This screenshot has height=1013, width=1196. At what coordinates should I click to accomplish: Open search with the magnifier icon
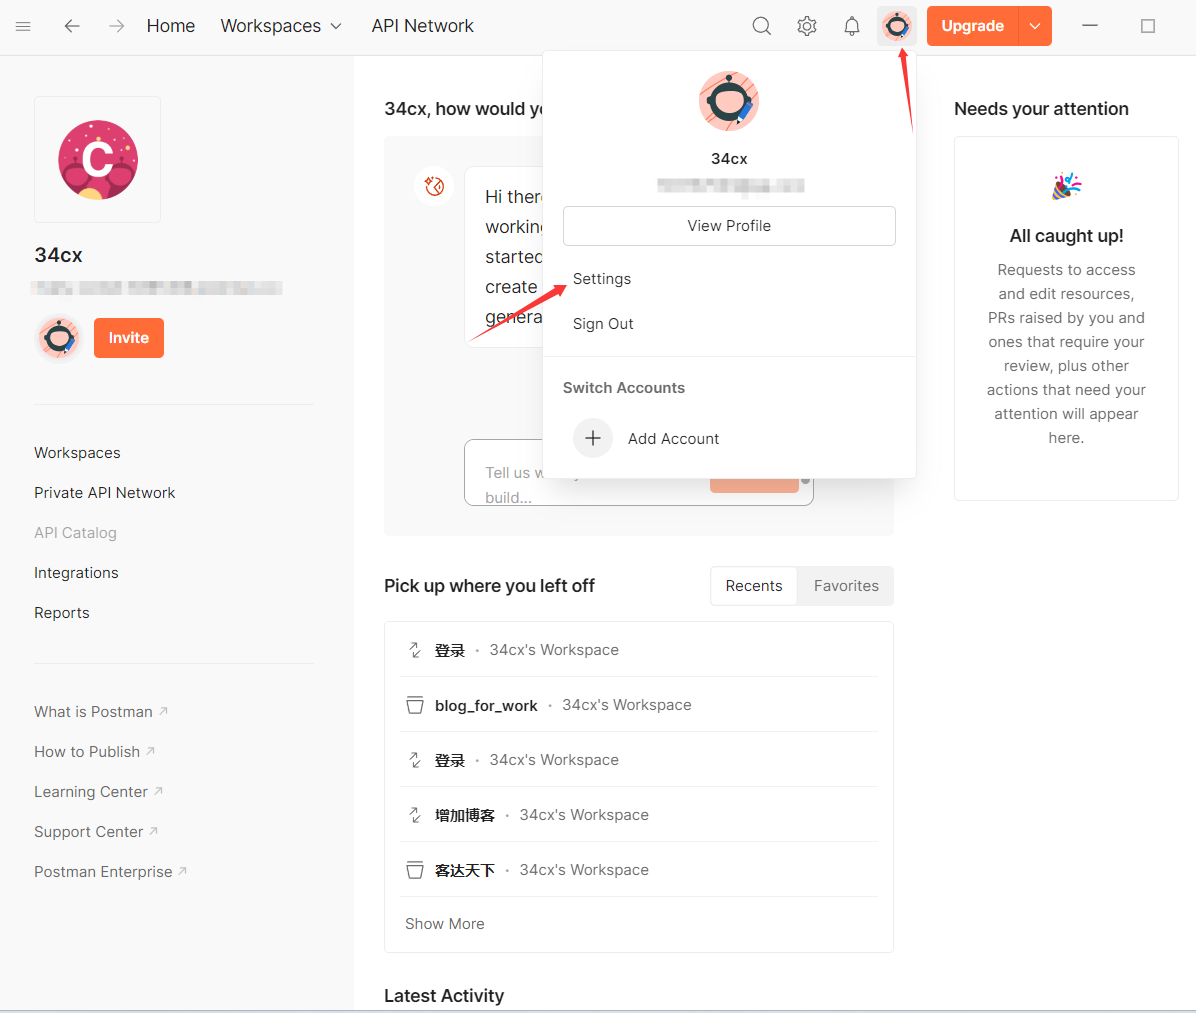(761, 26)
